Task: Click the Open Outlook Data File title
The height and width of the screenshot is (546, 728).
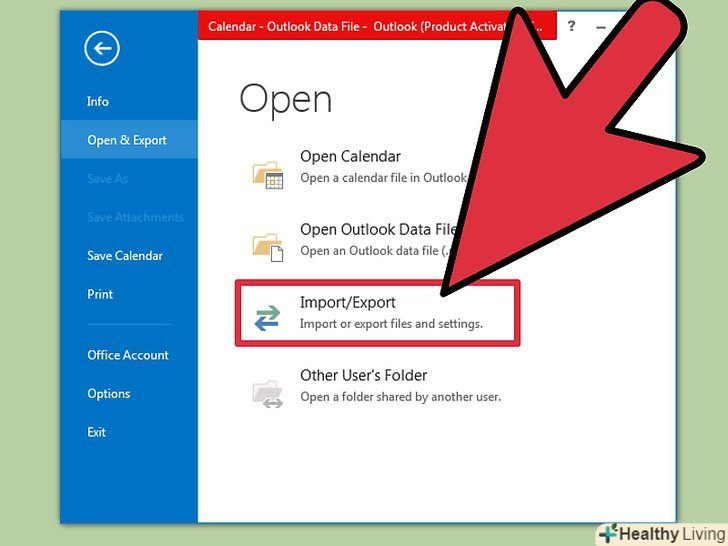Action: [x=378, y=229]
